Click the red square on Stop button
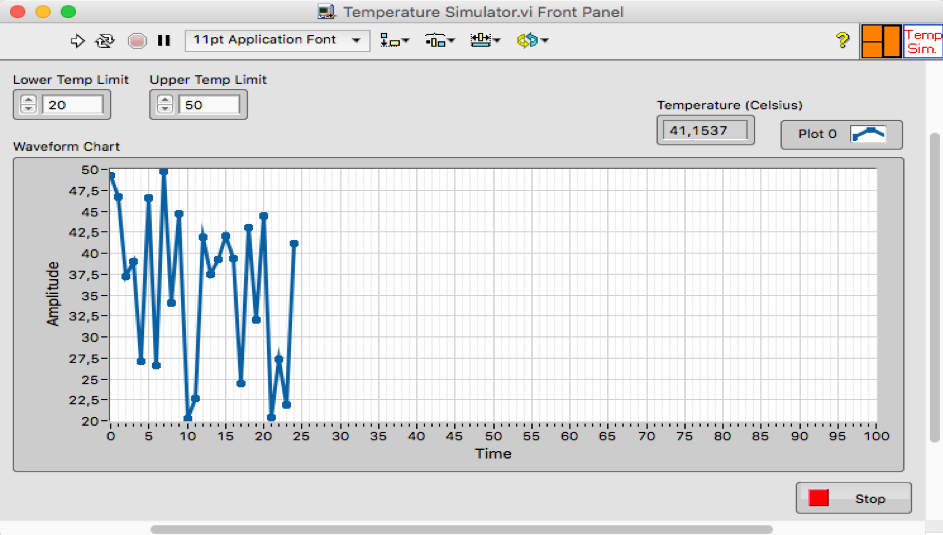Screen dimensions: 943x535 point(819,498)
